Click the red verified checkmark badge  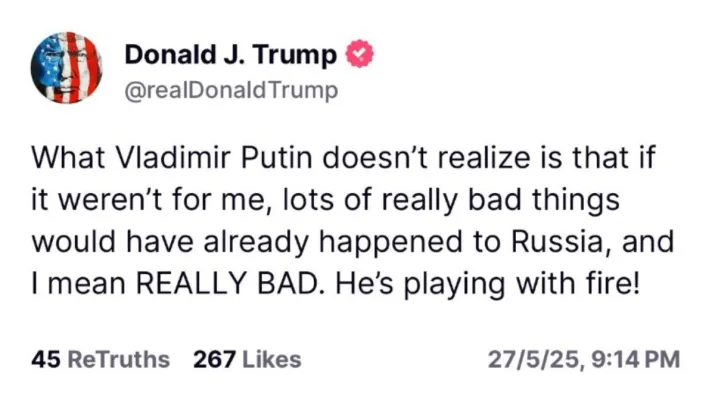[x=360, y=54]
